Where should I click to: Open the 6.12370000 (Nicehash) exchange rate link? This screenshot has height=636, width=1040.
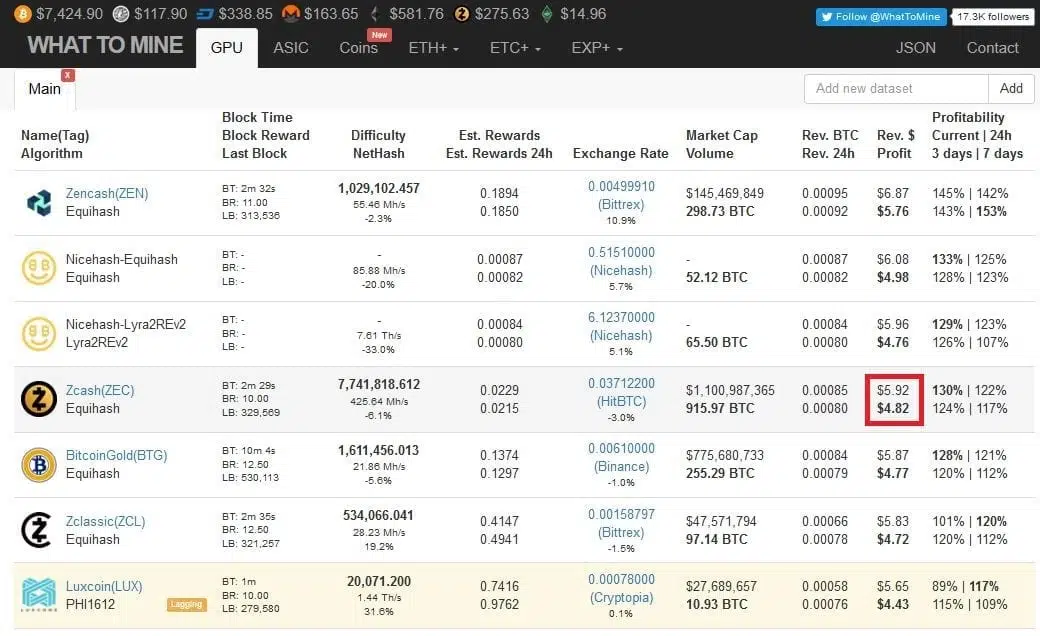[621, 326]
